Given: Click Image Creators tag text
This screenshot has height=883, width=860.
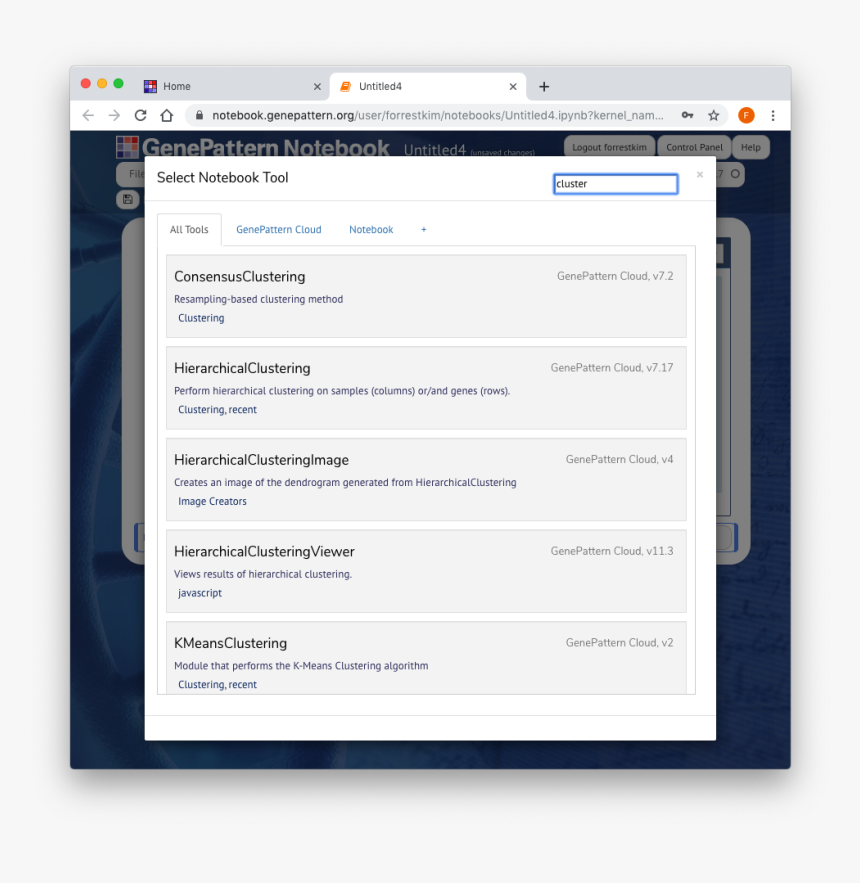Looking at the screenshot, I should click(212, 502).
